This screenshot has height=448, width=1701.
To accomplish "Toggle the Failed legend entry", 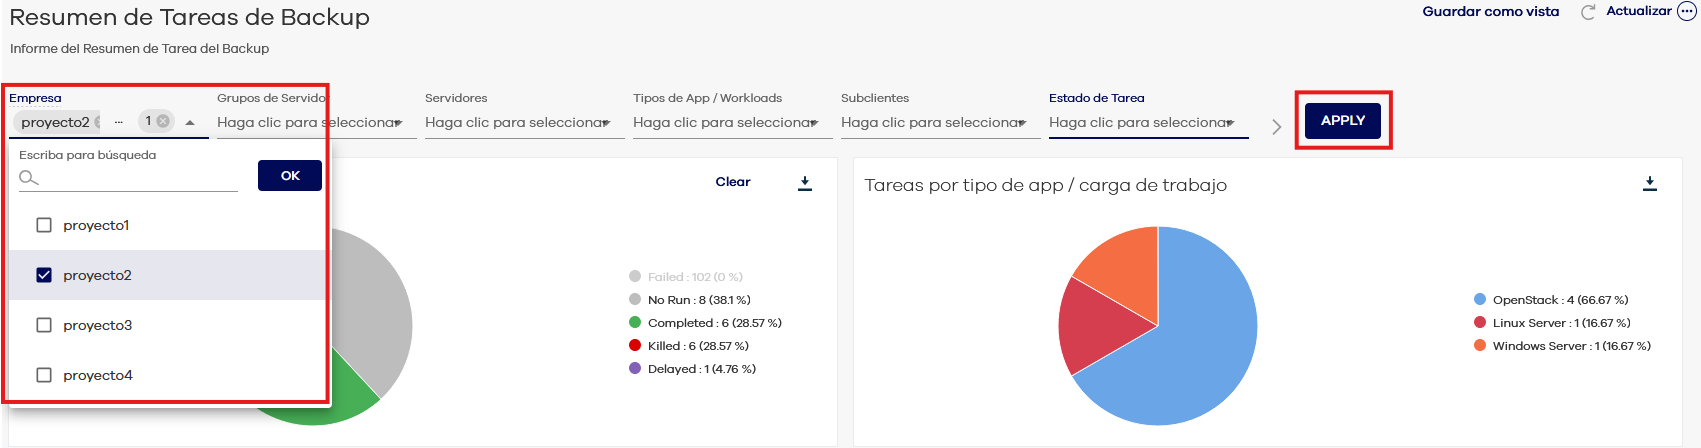I will [x=686, y=277].
